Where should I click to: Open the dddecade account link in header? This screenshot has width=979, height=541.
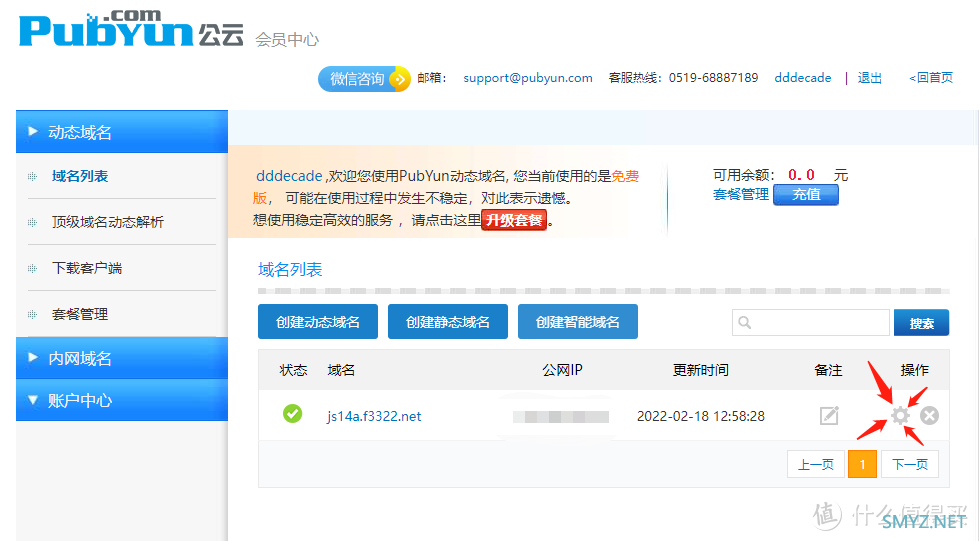pyautogui.click(x=803, y=78)
